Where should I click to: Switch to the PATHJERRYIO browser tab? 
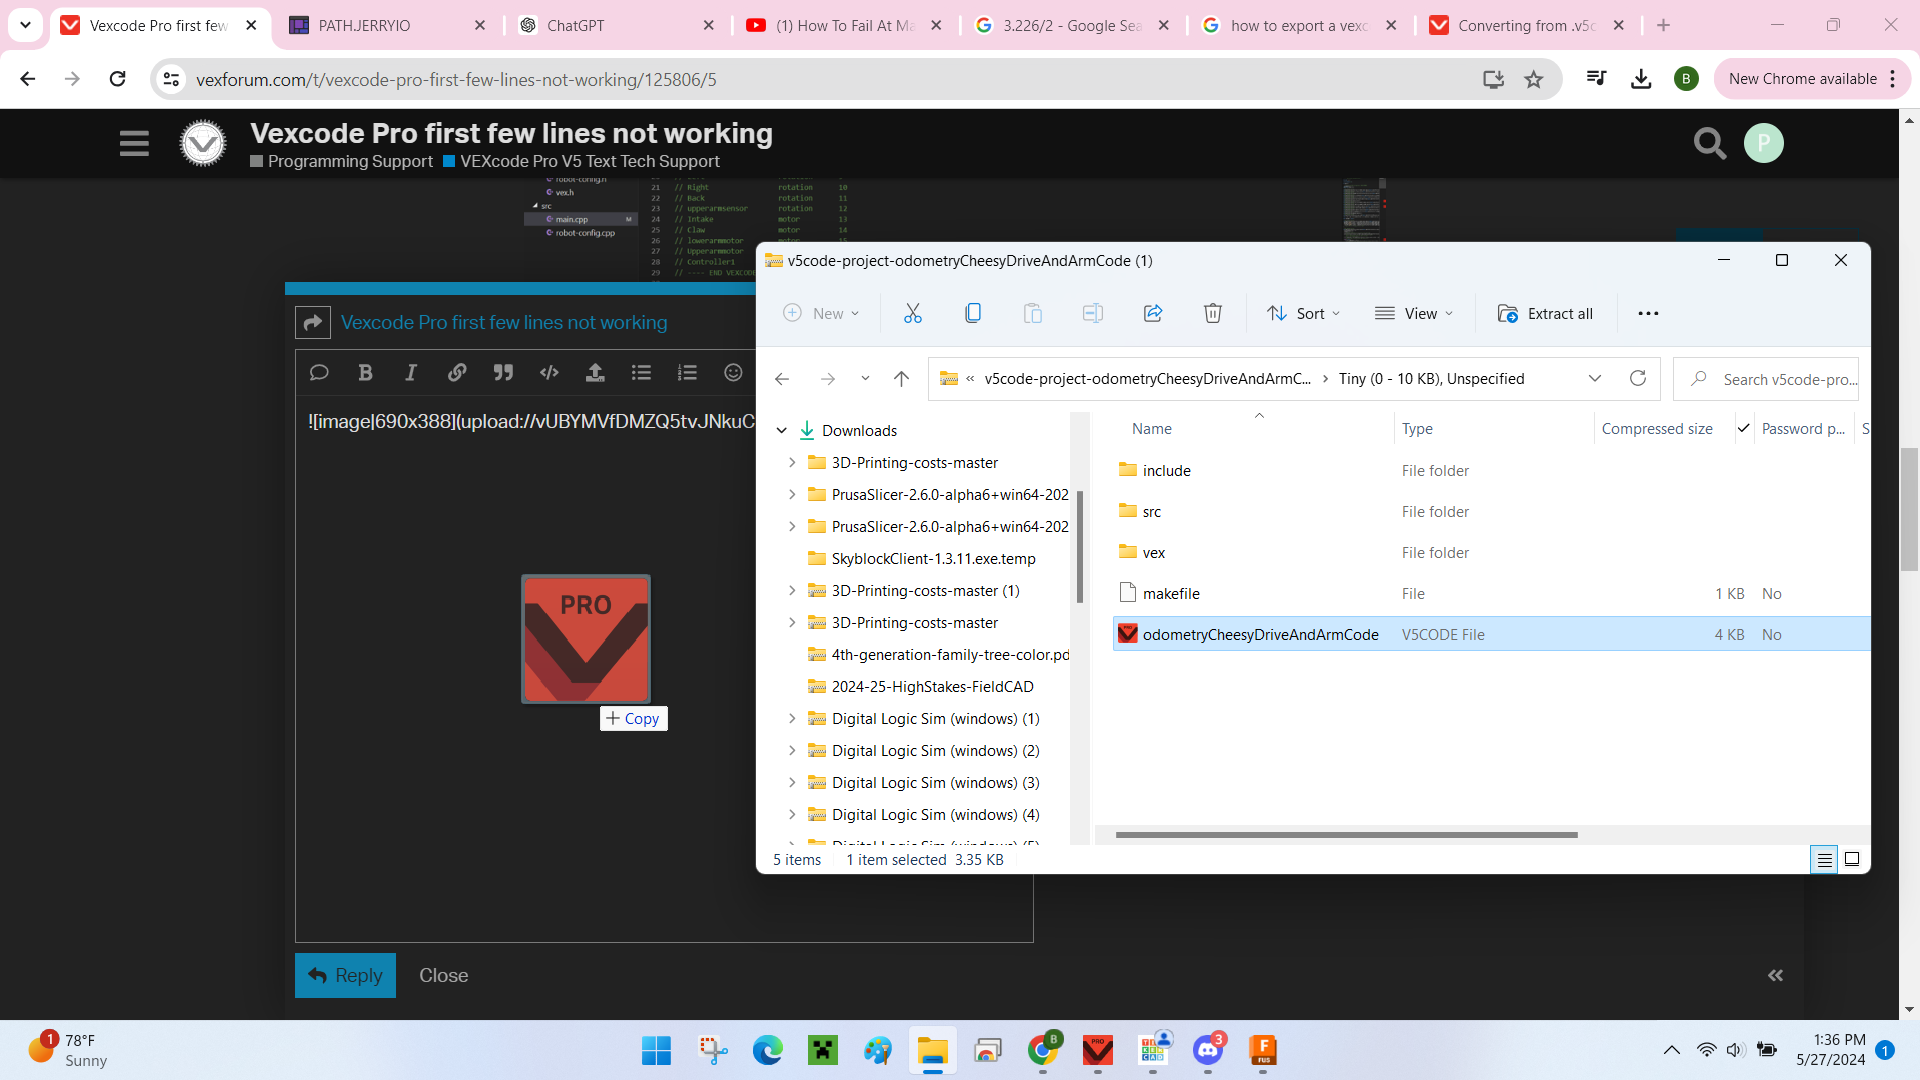point(388,25)
